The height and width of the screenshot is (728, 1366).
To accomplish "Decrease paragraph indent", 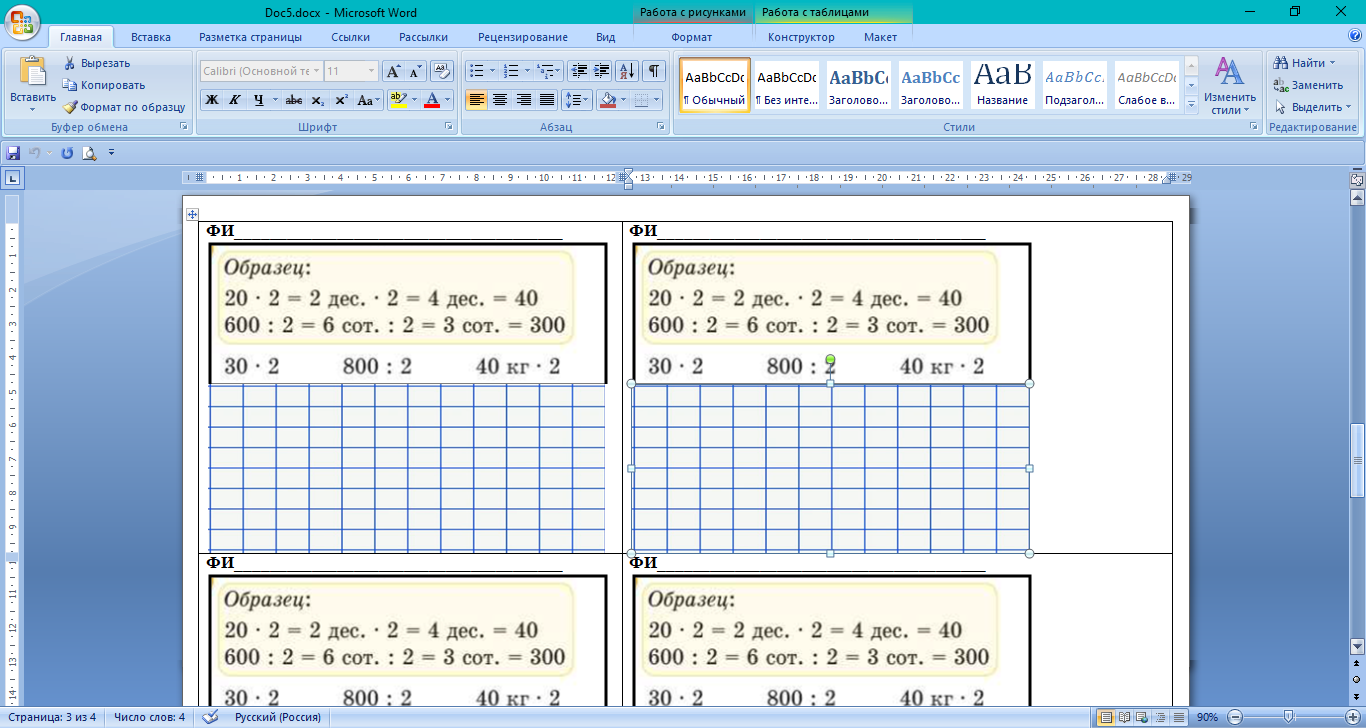I will tap(578, 71).
